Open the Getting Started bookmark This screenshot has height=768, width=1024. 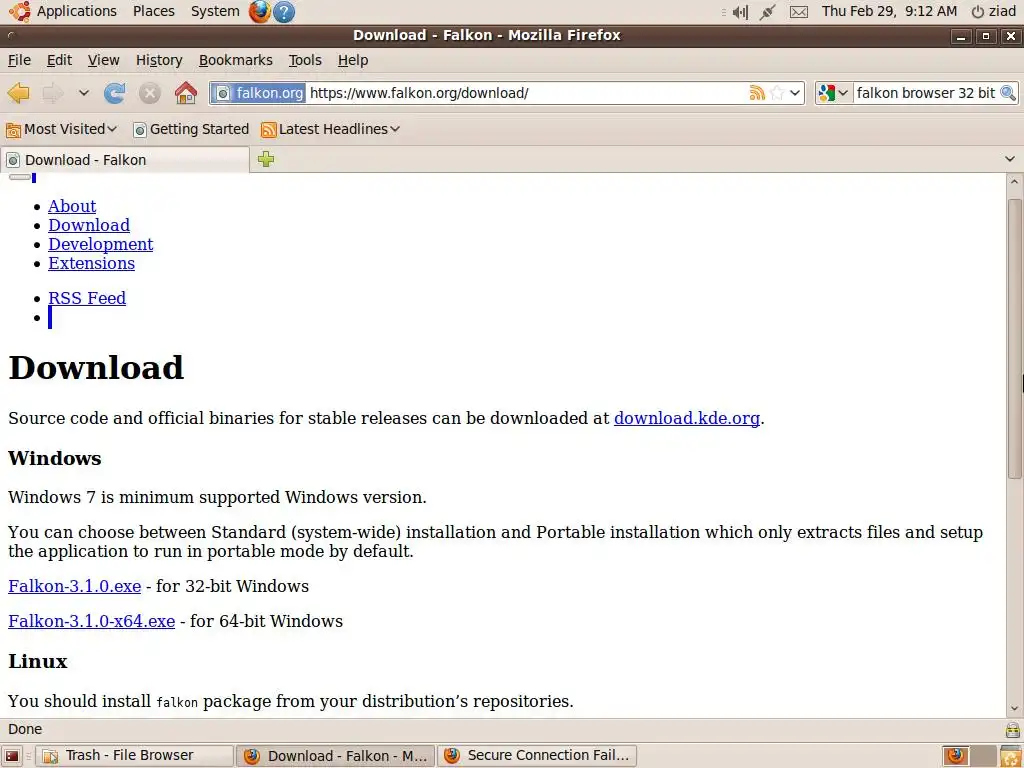[x=191, y=129]
